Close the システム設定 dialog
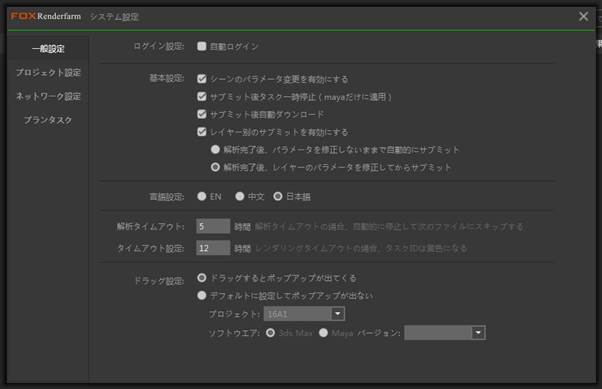This screenshot has width=602, height=389. [x=583, y=16]
